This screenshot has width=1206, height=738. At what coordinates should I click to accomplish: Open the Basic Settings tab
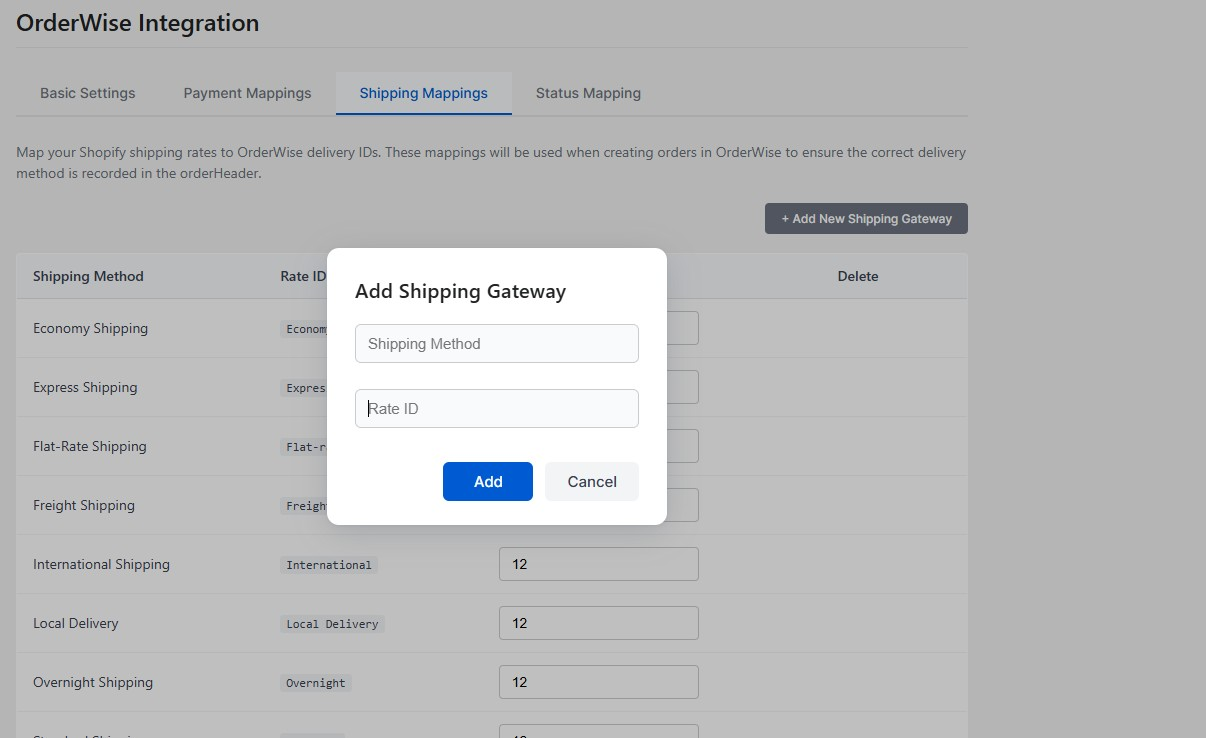coord(88,93)
